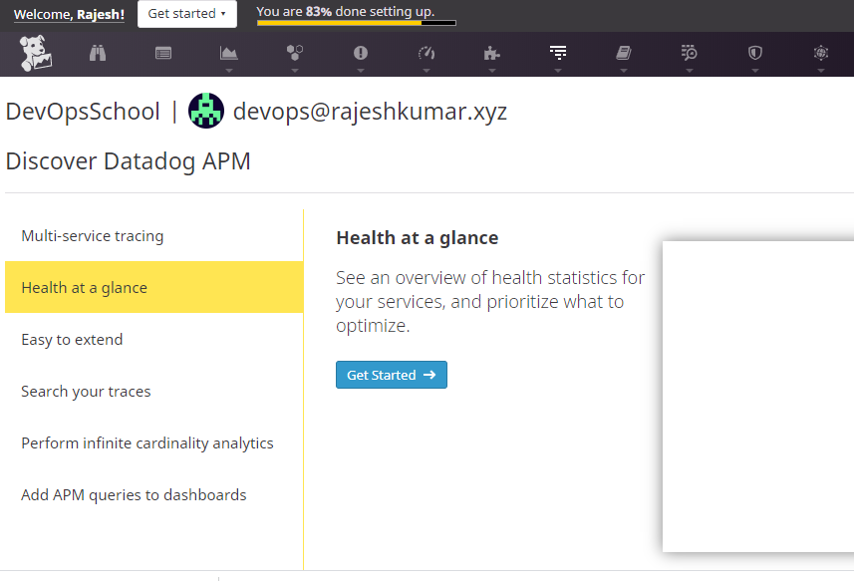
Task: Open Logs via the magnifier list icon
Action: [689, 54]
